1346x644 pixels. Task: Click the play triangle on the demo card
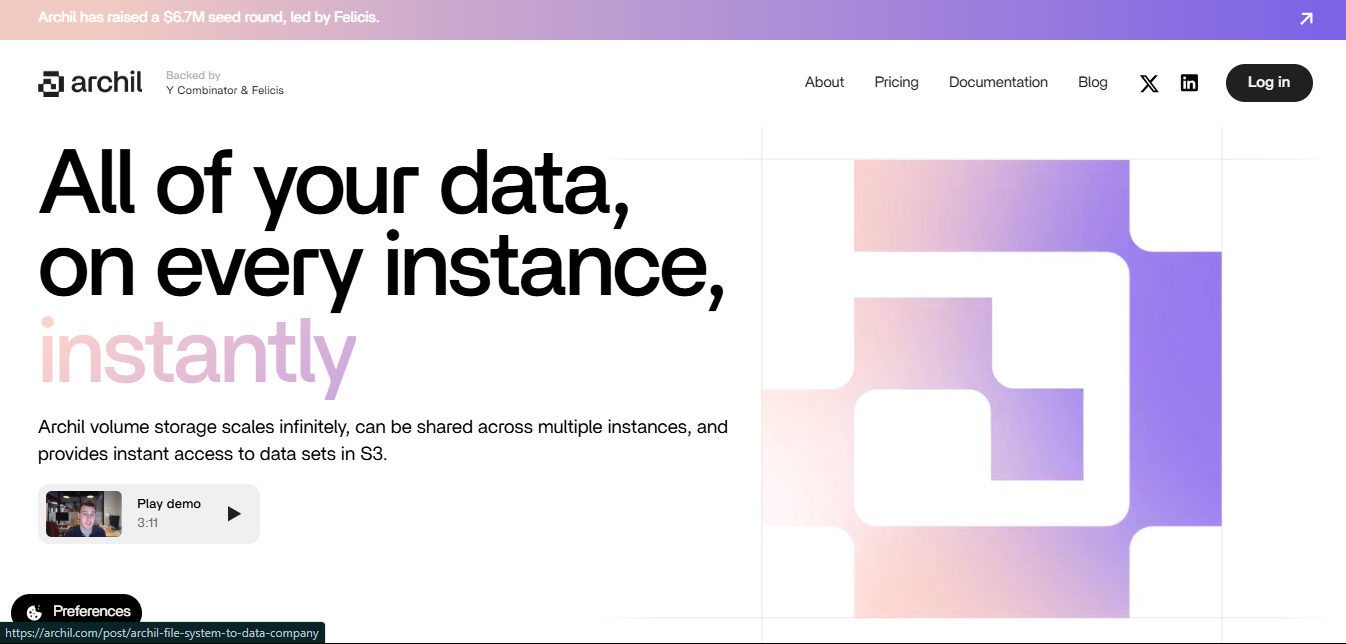pyautogui.click(x=234, y=514)
